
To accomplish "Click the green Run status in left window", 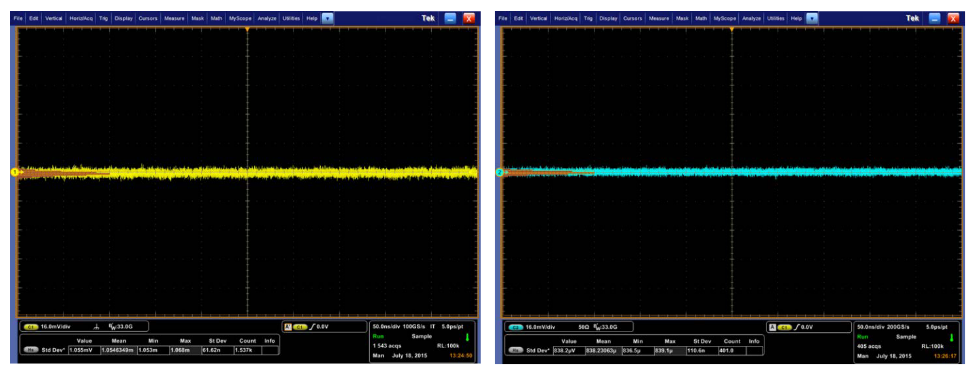I will (x=378, y=336).
